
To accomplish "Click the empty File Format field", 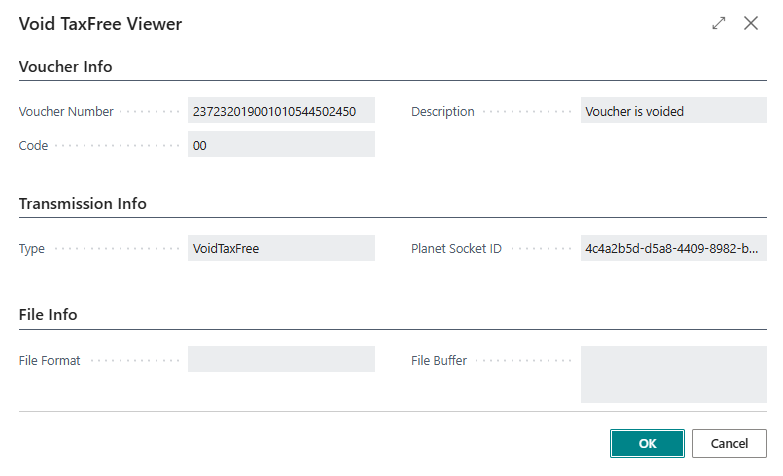I will coord(281,359).
